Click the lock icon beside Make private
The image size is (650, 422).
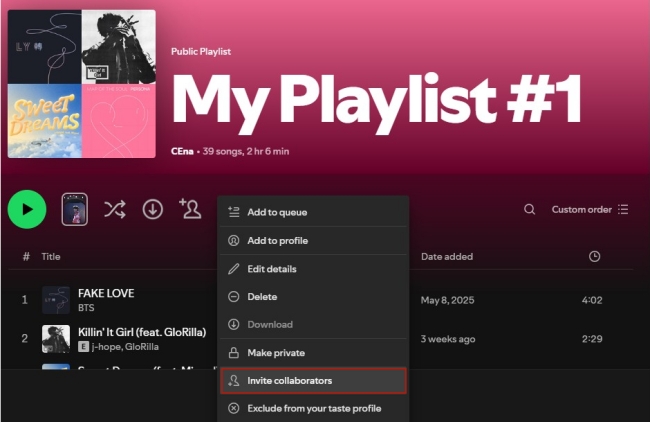pos(233,353)
